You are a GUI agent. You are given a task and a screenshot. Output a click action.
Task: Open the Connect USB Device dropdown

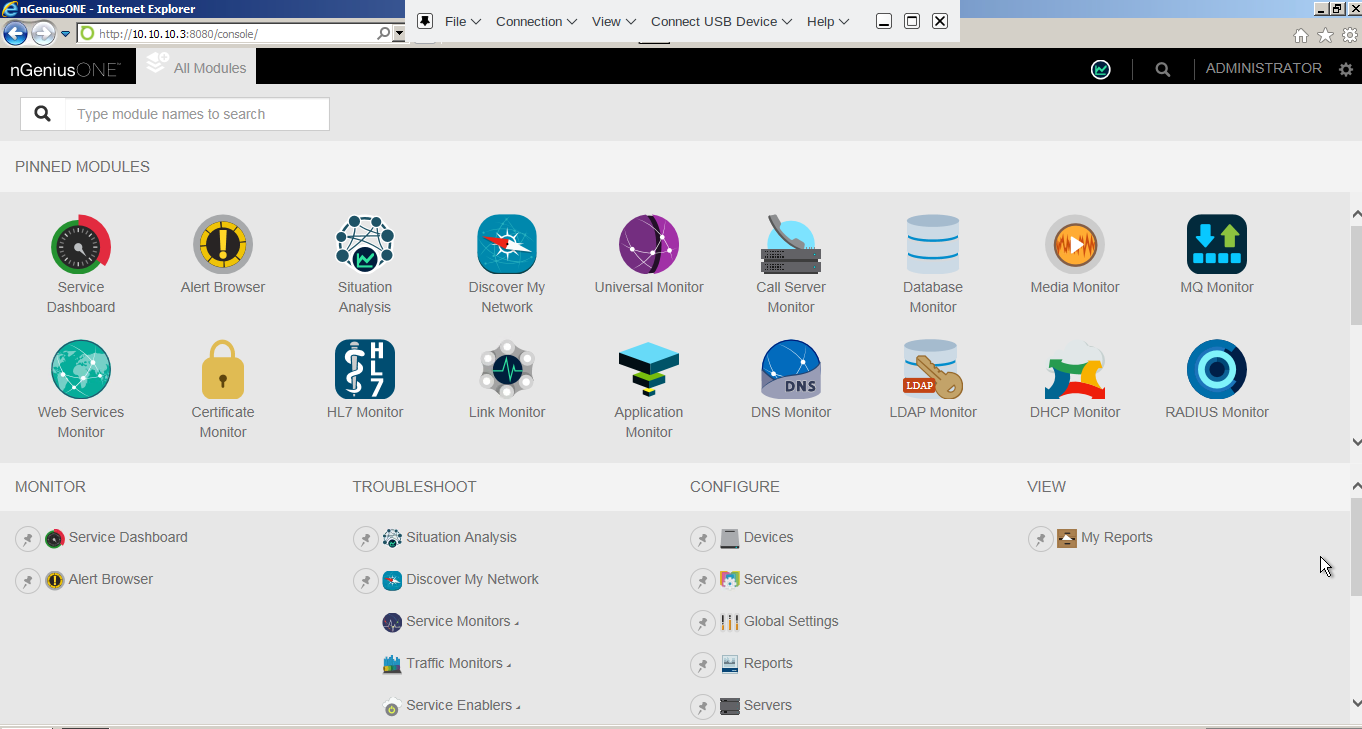(x=721, y=21)
